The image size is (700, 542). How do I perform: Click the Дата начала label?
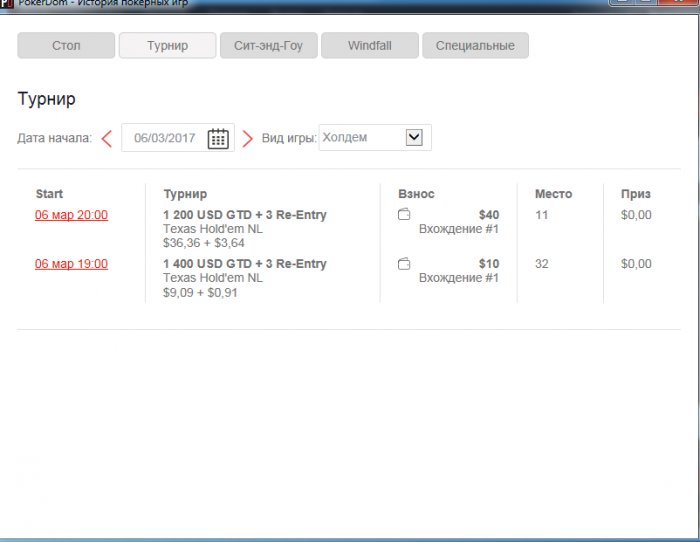[54, 138]
